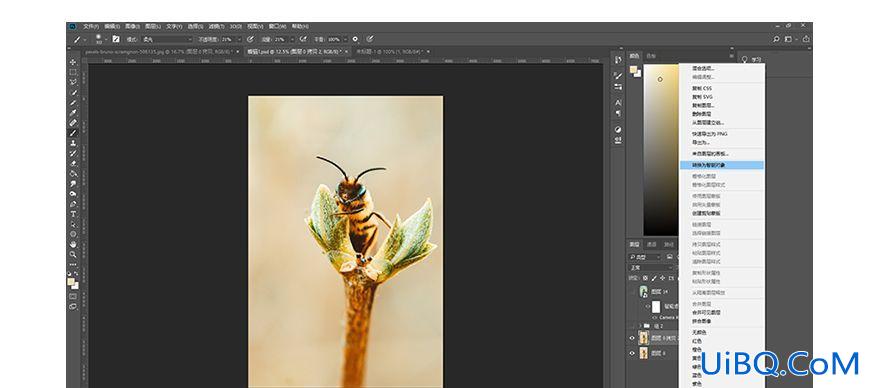Choose 红色 layer color option

(x=697, y=341)
